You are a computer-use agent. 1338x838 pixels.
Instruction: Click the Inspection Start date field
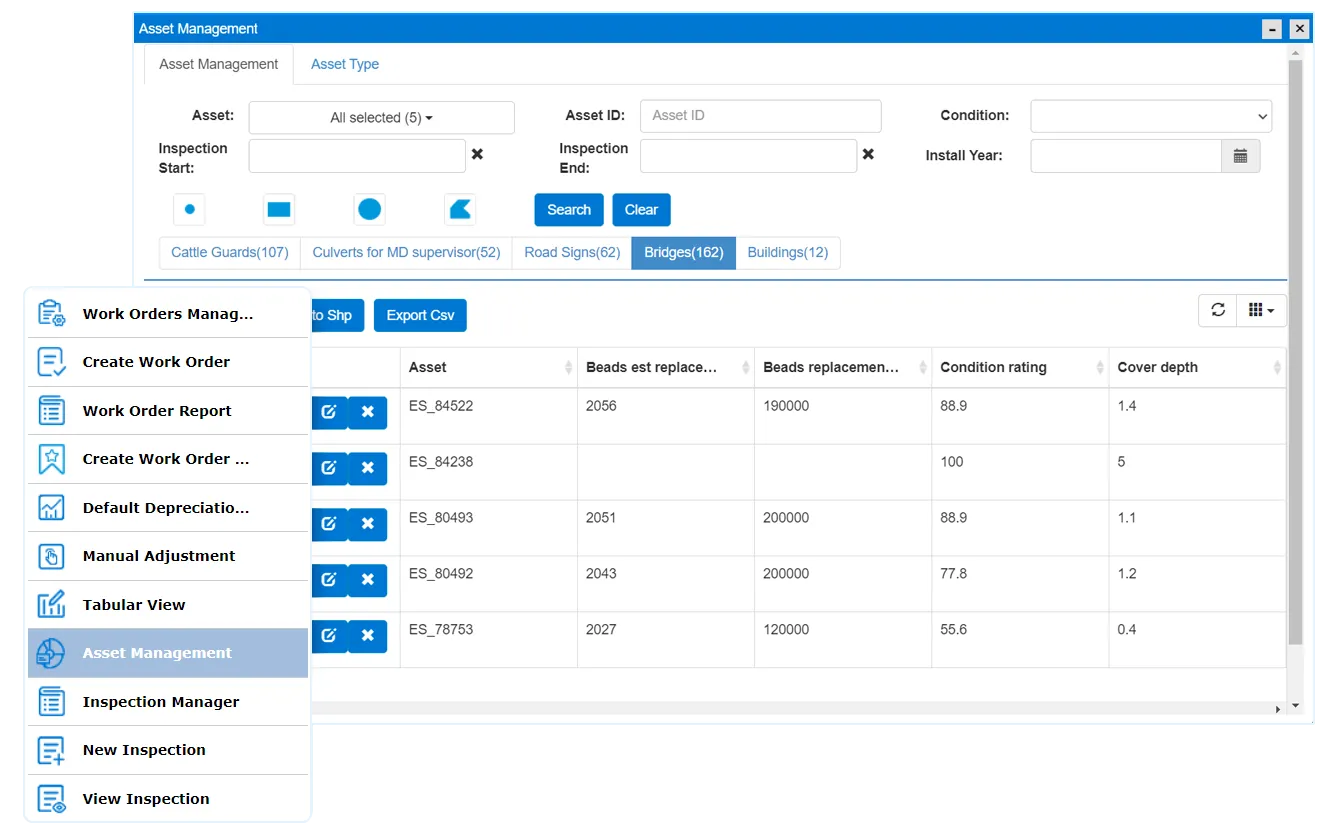[x=357, y=156]
